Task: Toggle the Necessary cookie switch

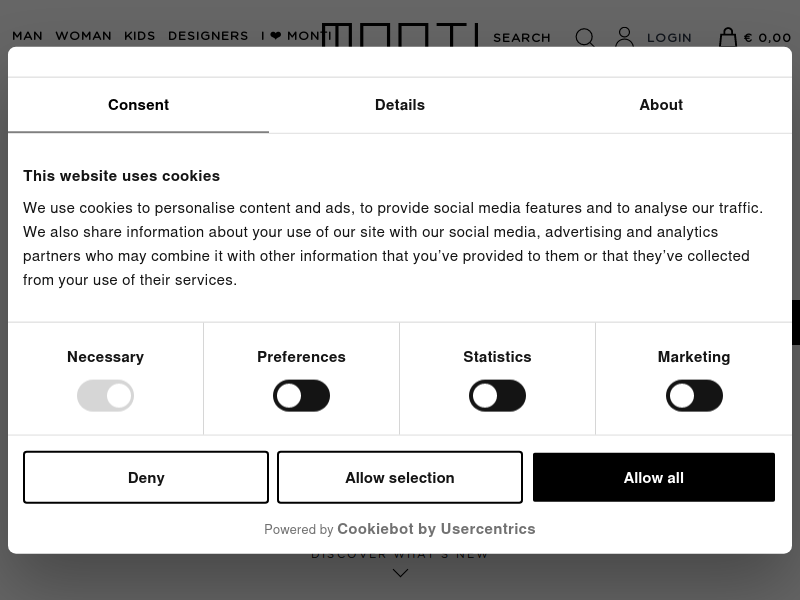Action: point(106,395)
